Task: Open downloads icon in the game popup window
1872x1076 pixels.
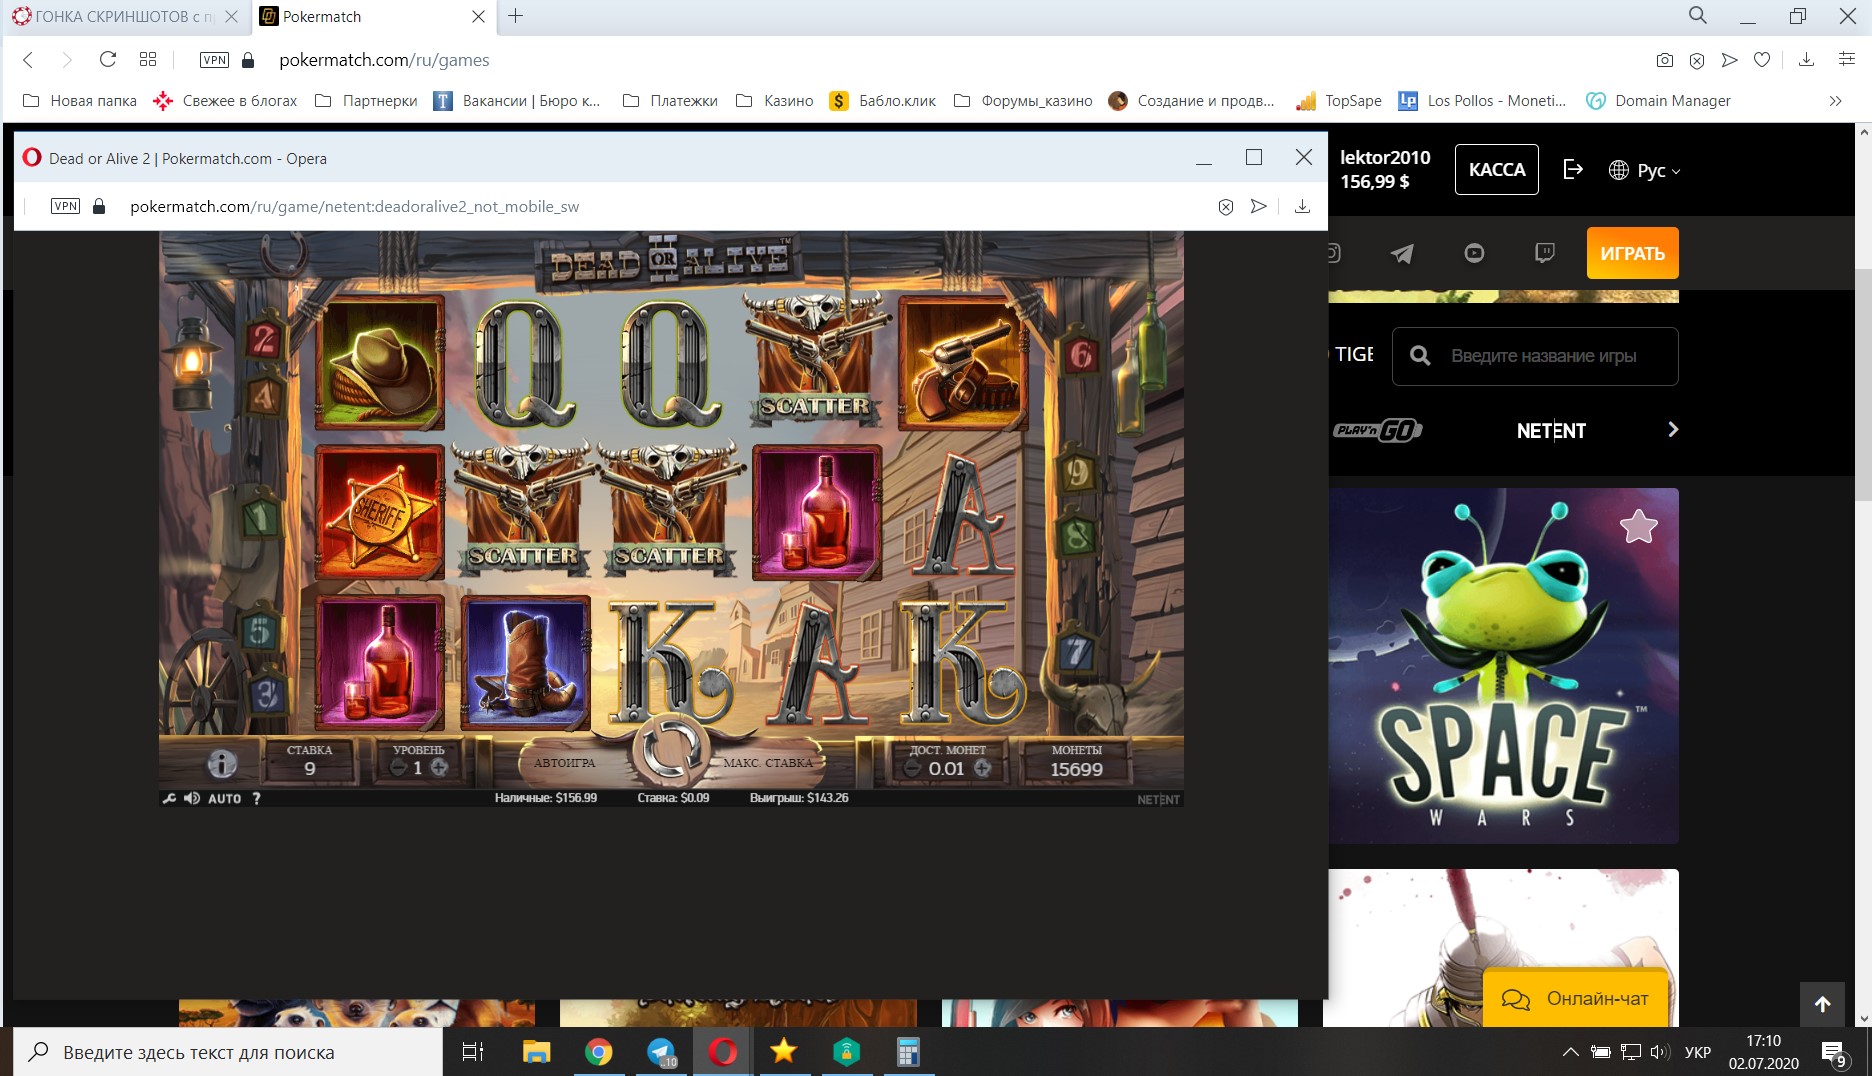Action: (1302, 206)
